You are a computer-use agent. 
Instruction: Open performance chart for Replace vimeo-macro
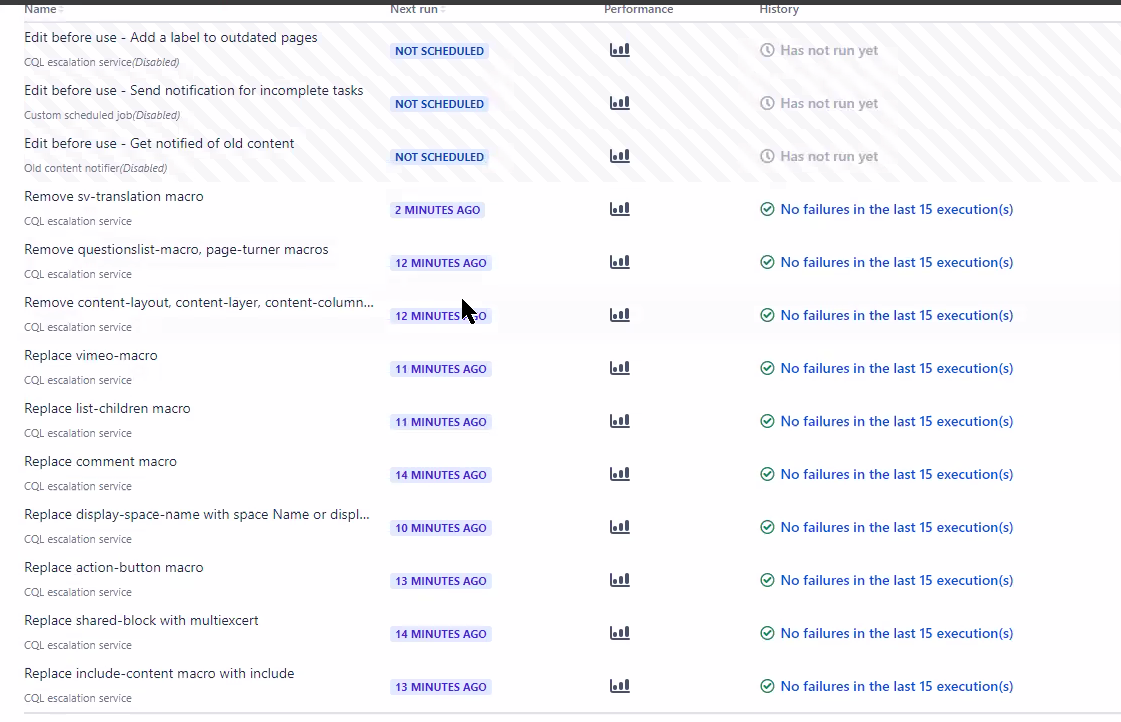pyautogui.click(x=619, y=367)
